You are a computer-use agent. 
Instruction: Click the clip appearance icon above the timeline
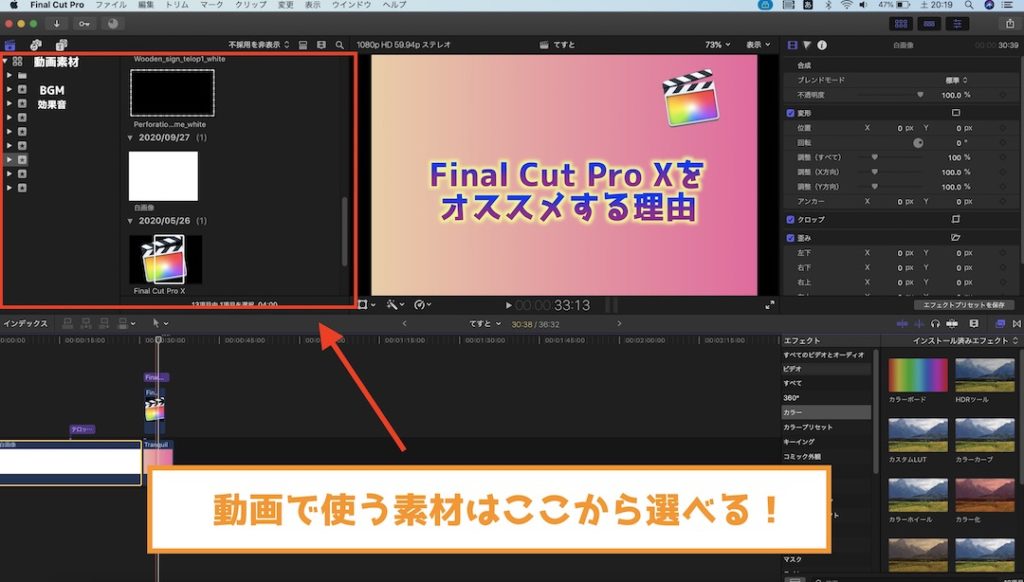[x=974, y=323]
